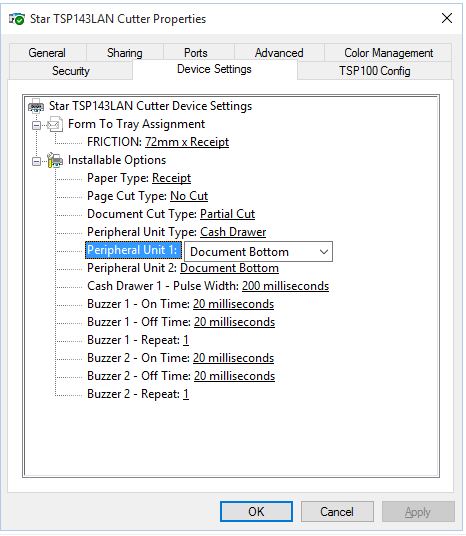466x536 pixels.
Task: Click the printer icon beside Device Settings root
Action: [36, 106]
